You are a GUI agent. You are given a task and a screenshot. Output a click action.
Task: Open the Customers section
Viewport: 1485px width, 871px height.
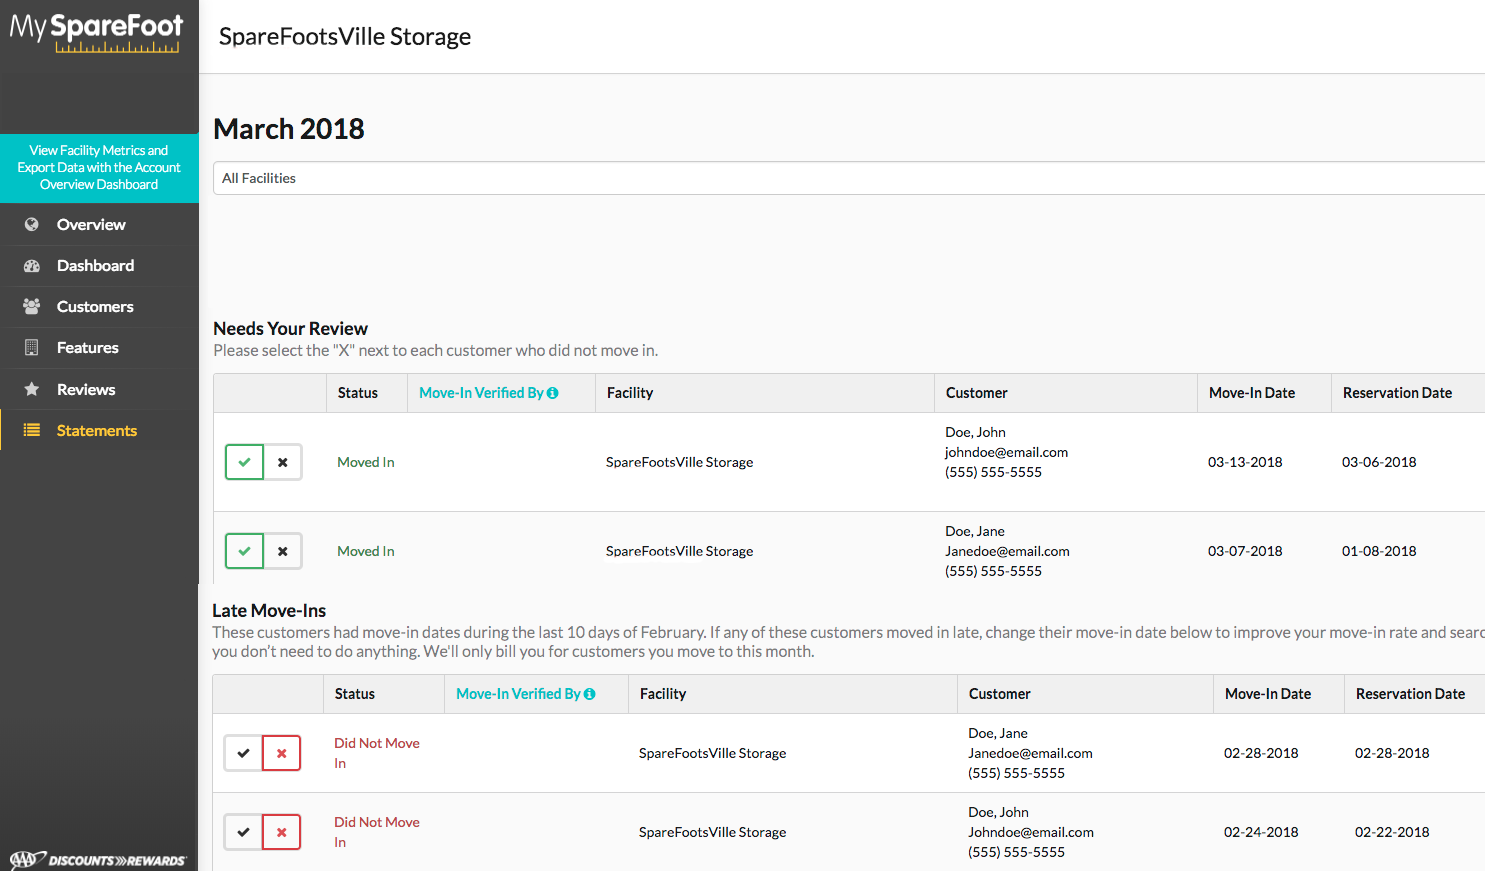coord(95,307)
